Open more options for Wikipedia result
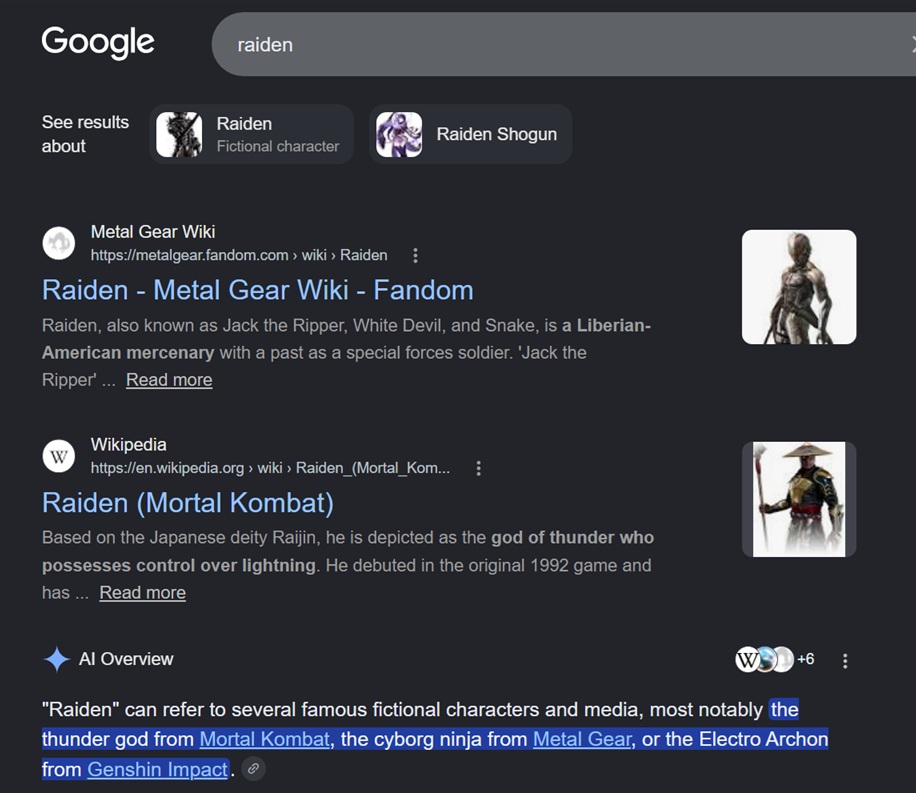 click(x=478, y=468)
